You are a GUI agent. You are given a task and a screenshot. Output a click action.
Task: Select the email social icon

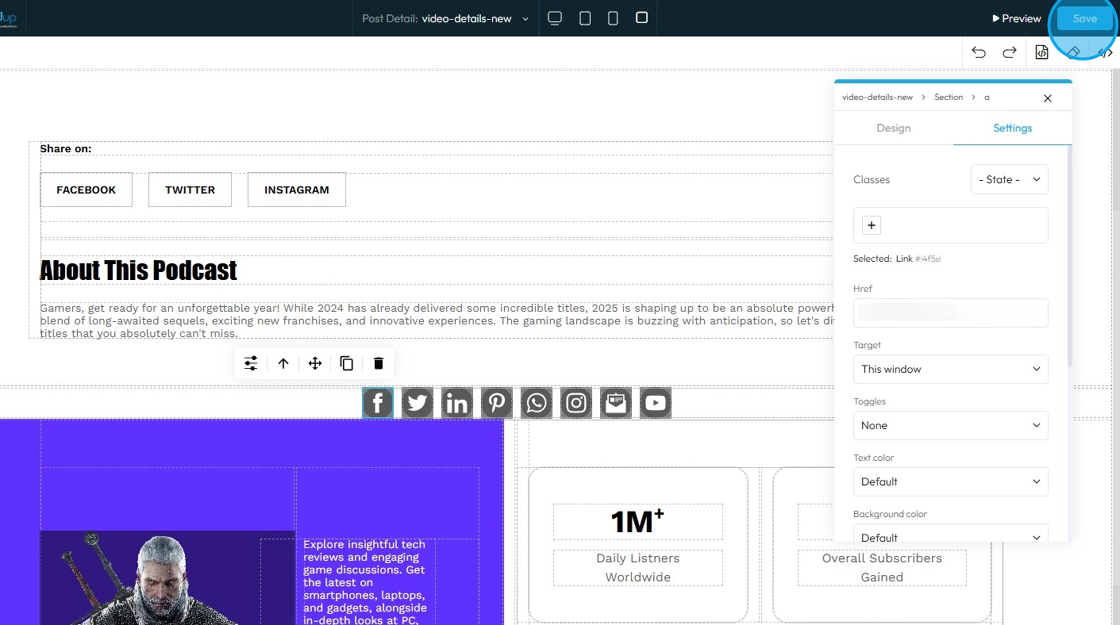pyautogui.click(x=616, y=403)
